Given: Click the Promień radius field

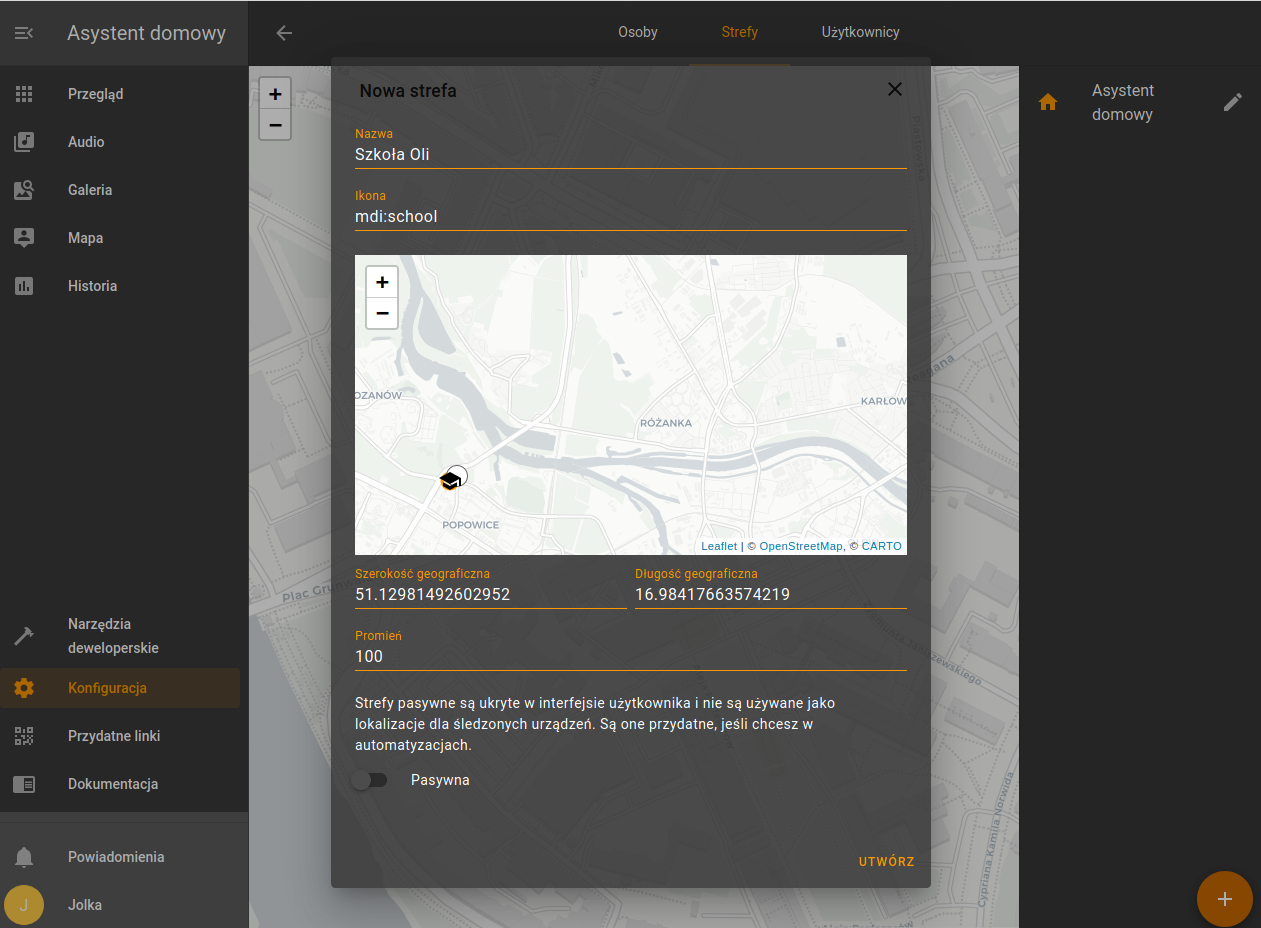Looking at the screenshot, I should (631, 649).
